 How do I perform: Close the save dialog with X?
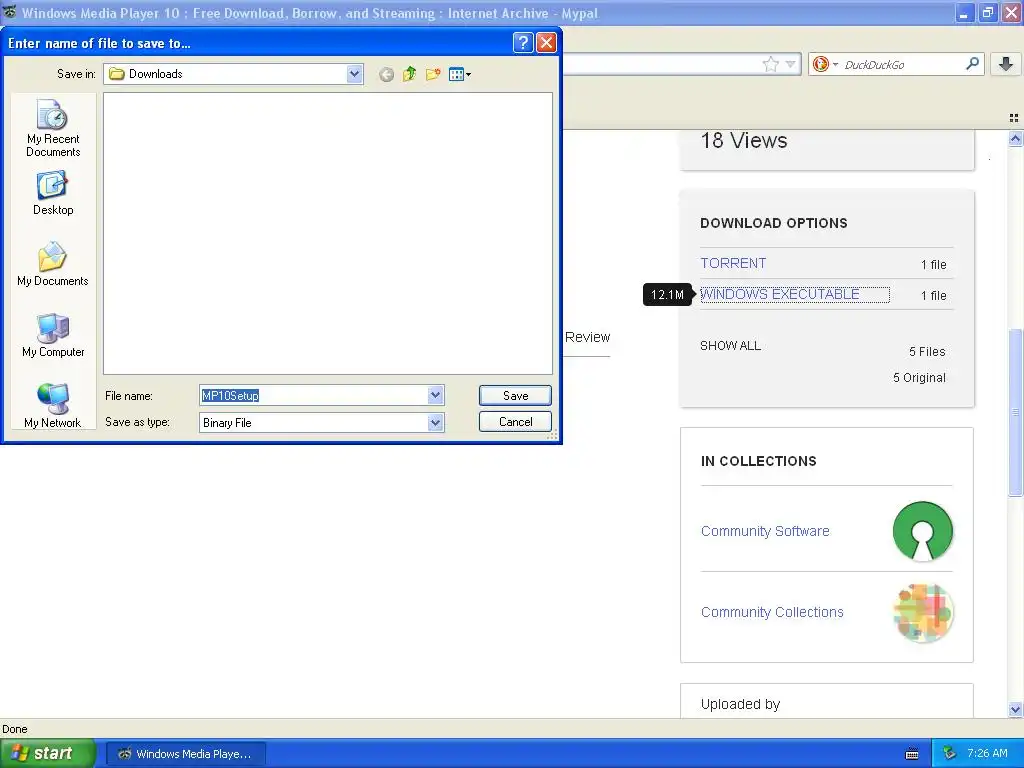click(x=546, y=43)
